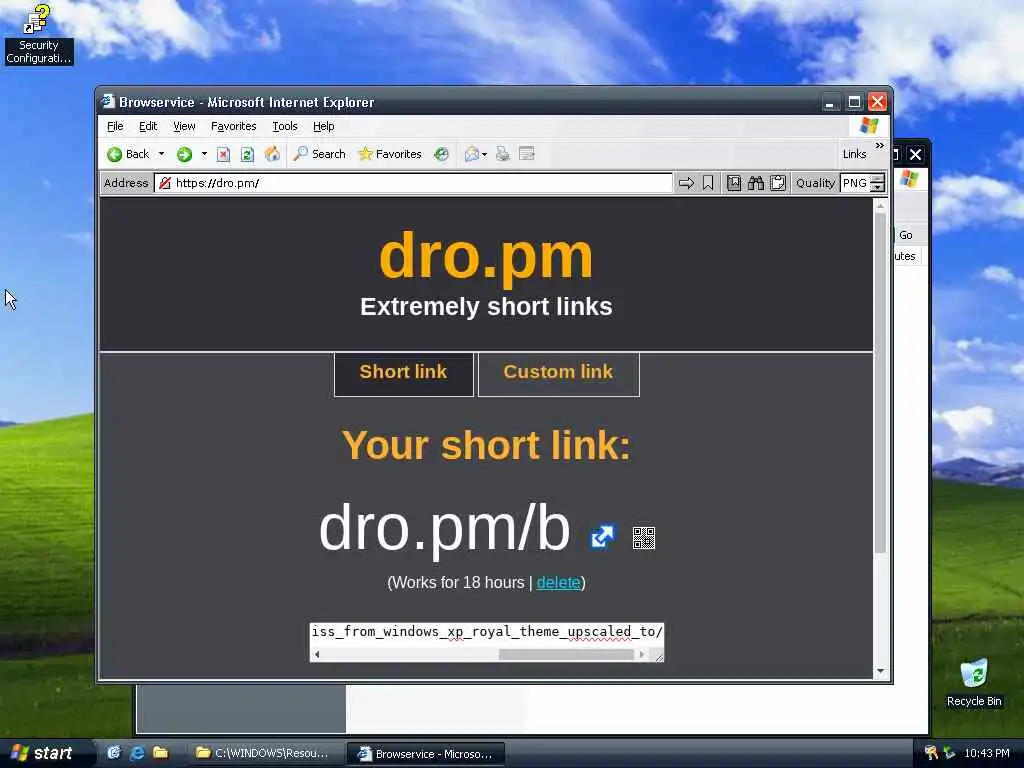
Task: Stop page loading with the Stop icon
Action: [223, 154]
